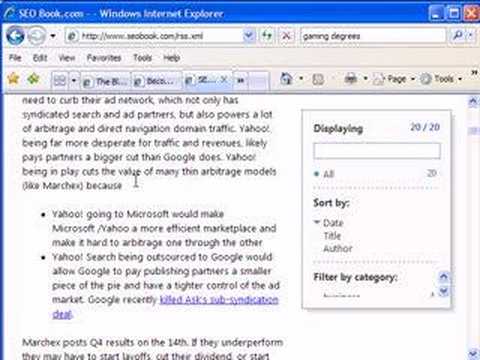Click the 'Sort by:' heading
The image size is (480, 360).
(331, 203)
